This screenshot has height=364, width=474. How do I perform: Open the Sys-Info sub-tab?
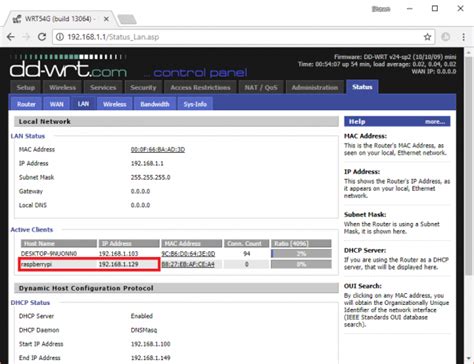coord(195,104)
